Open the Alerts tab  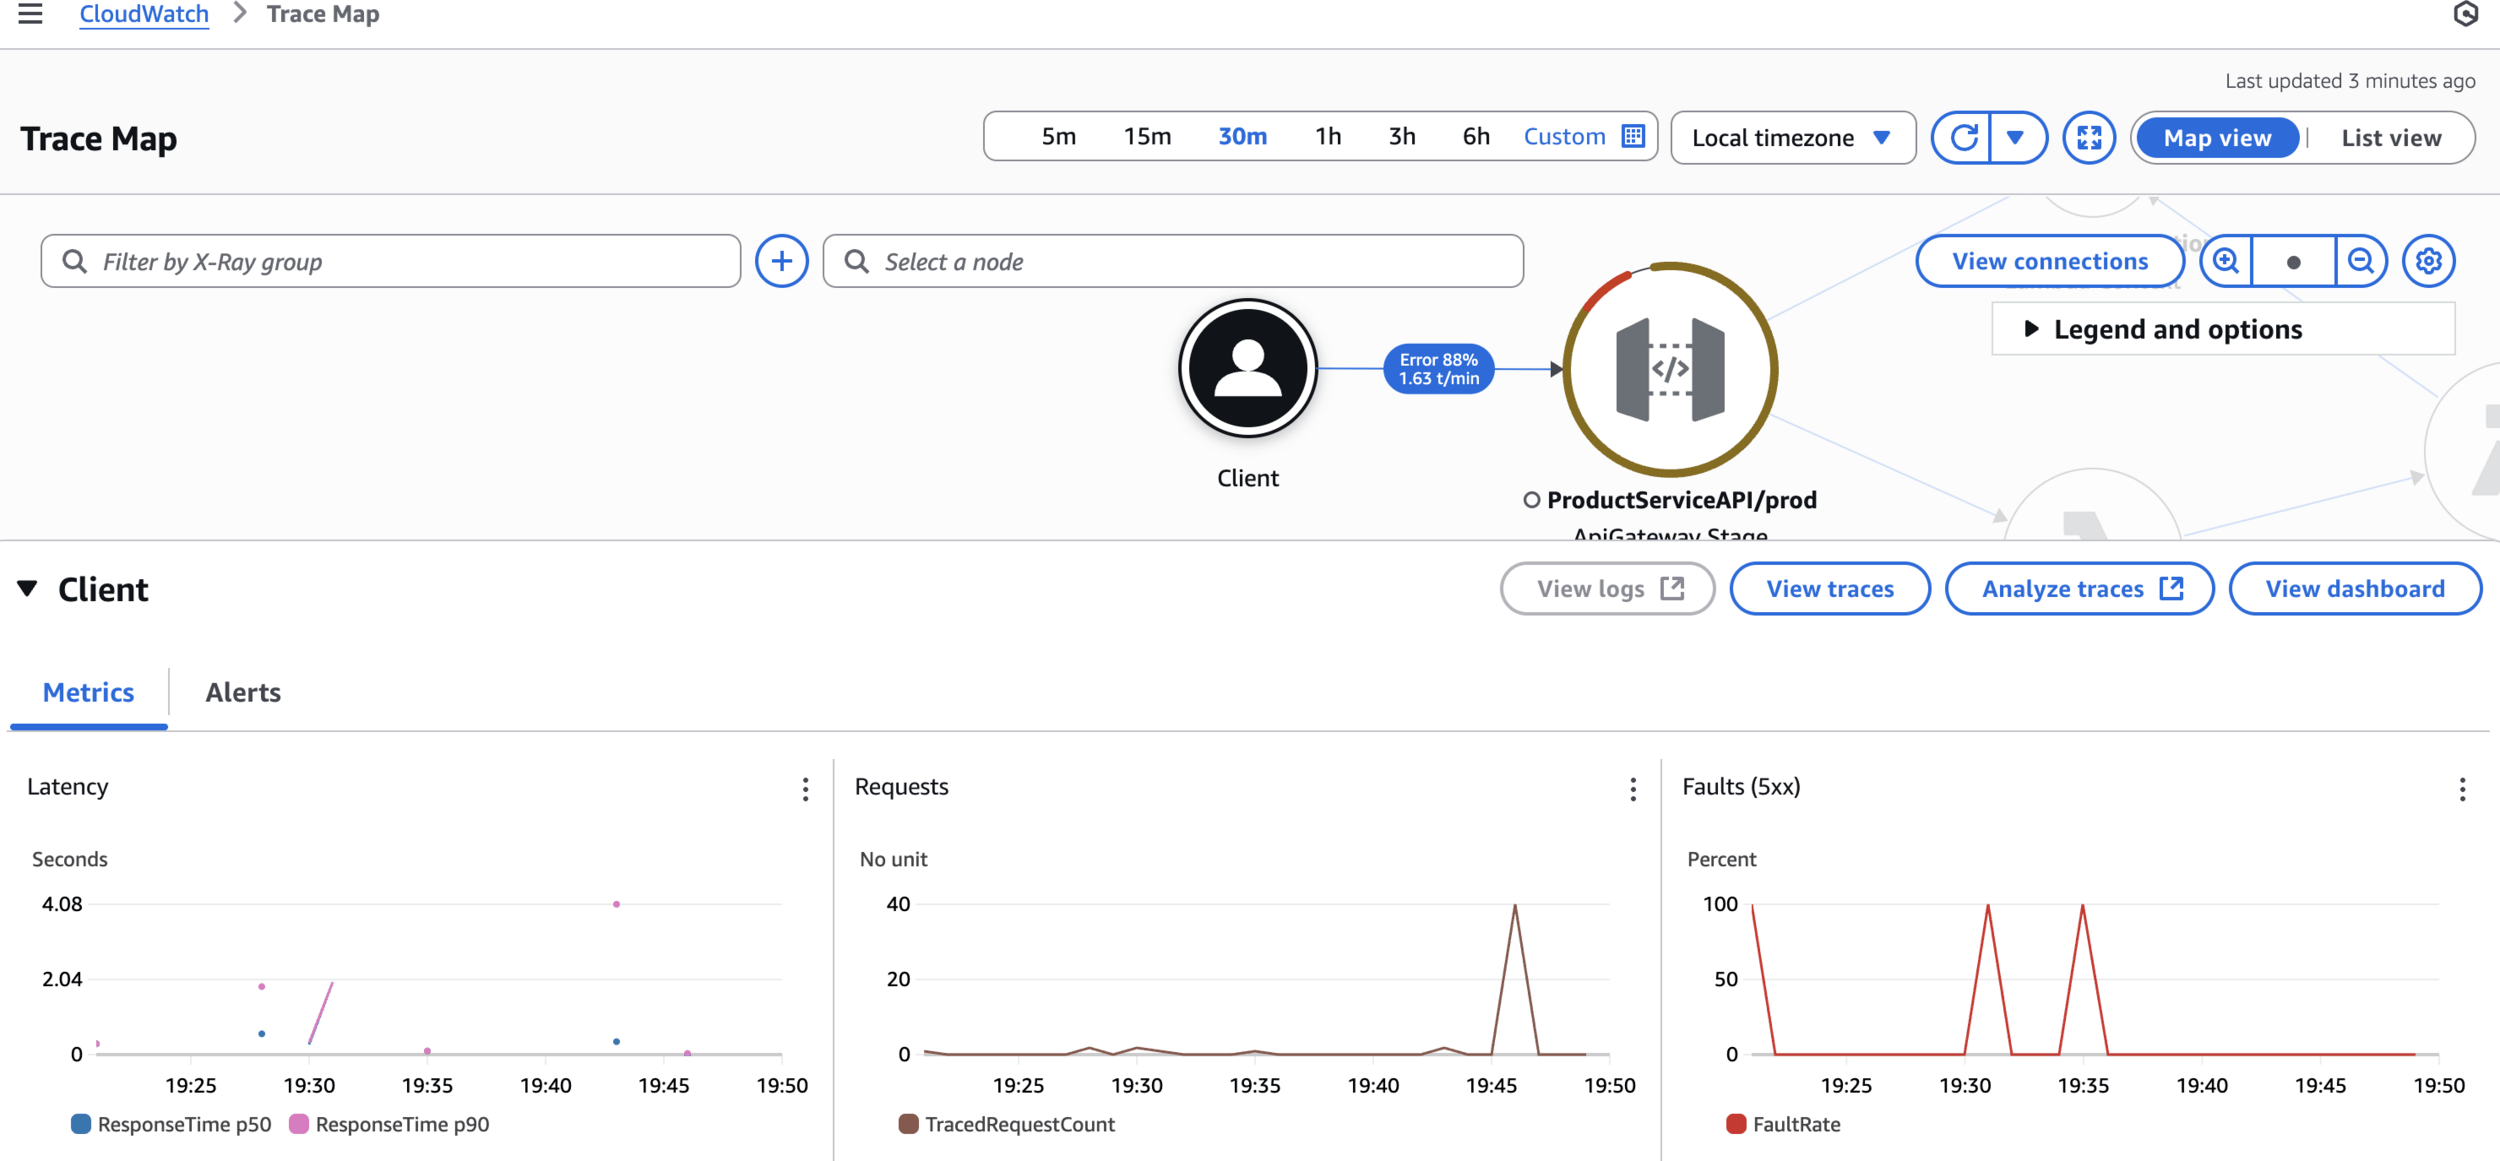coord(243,692)
